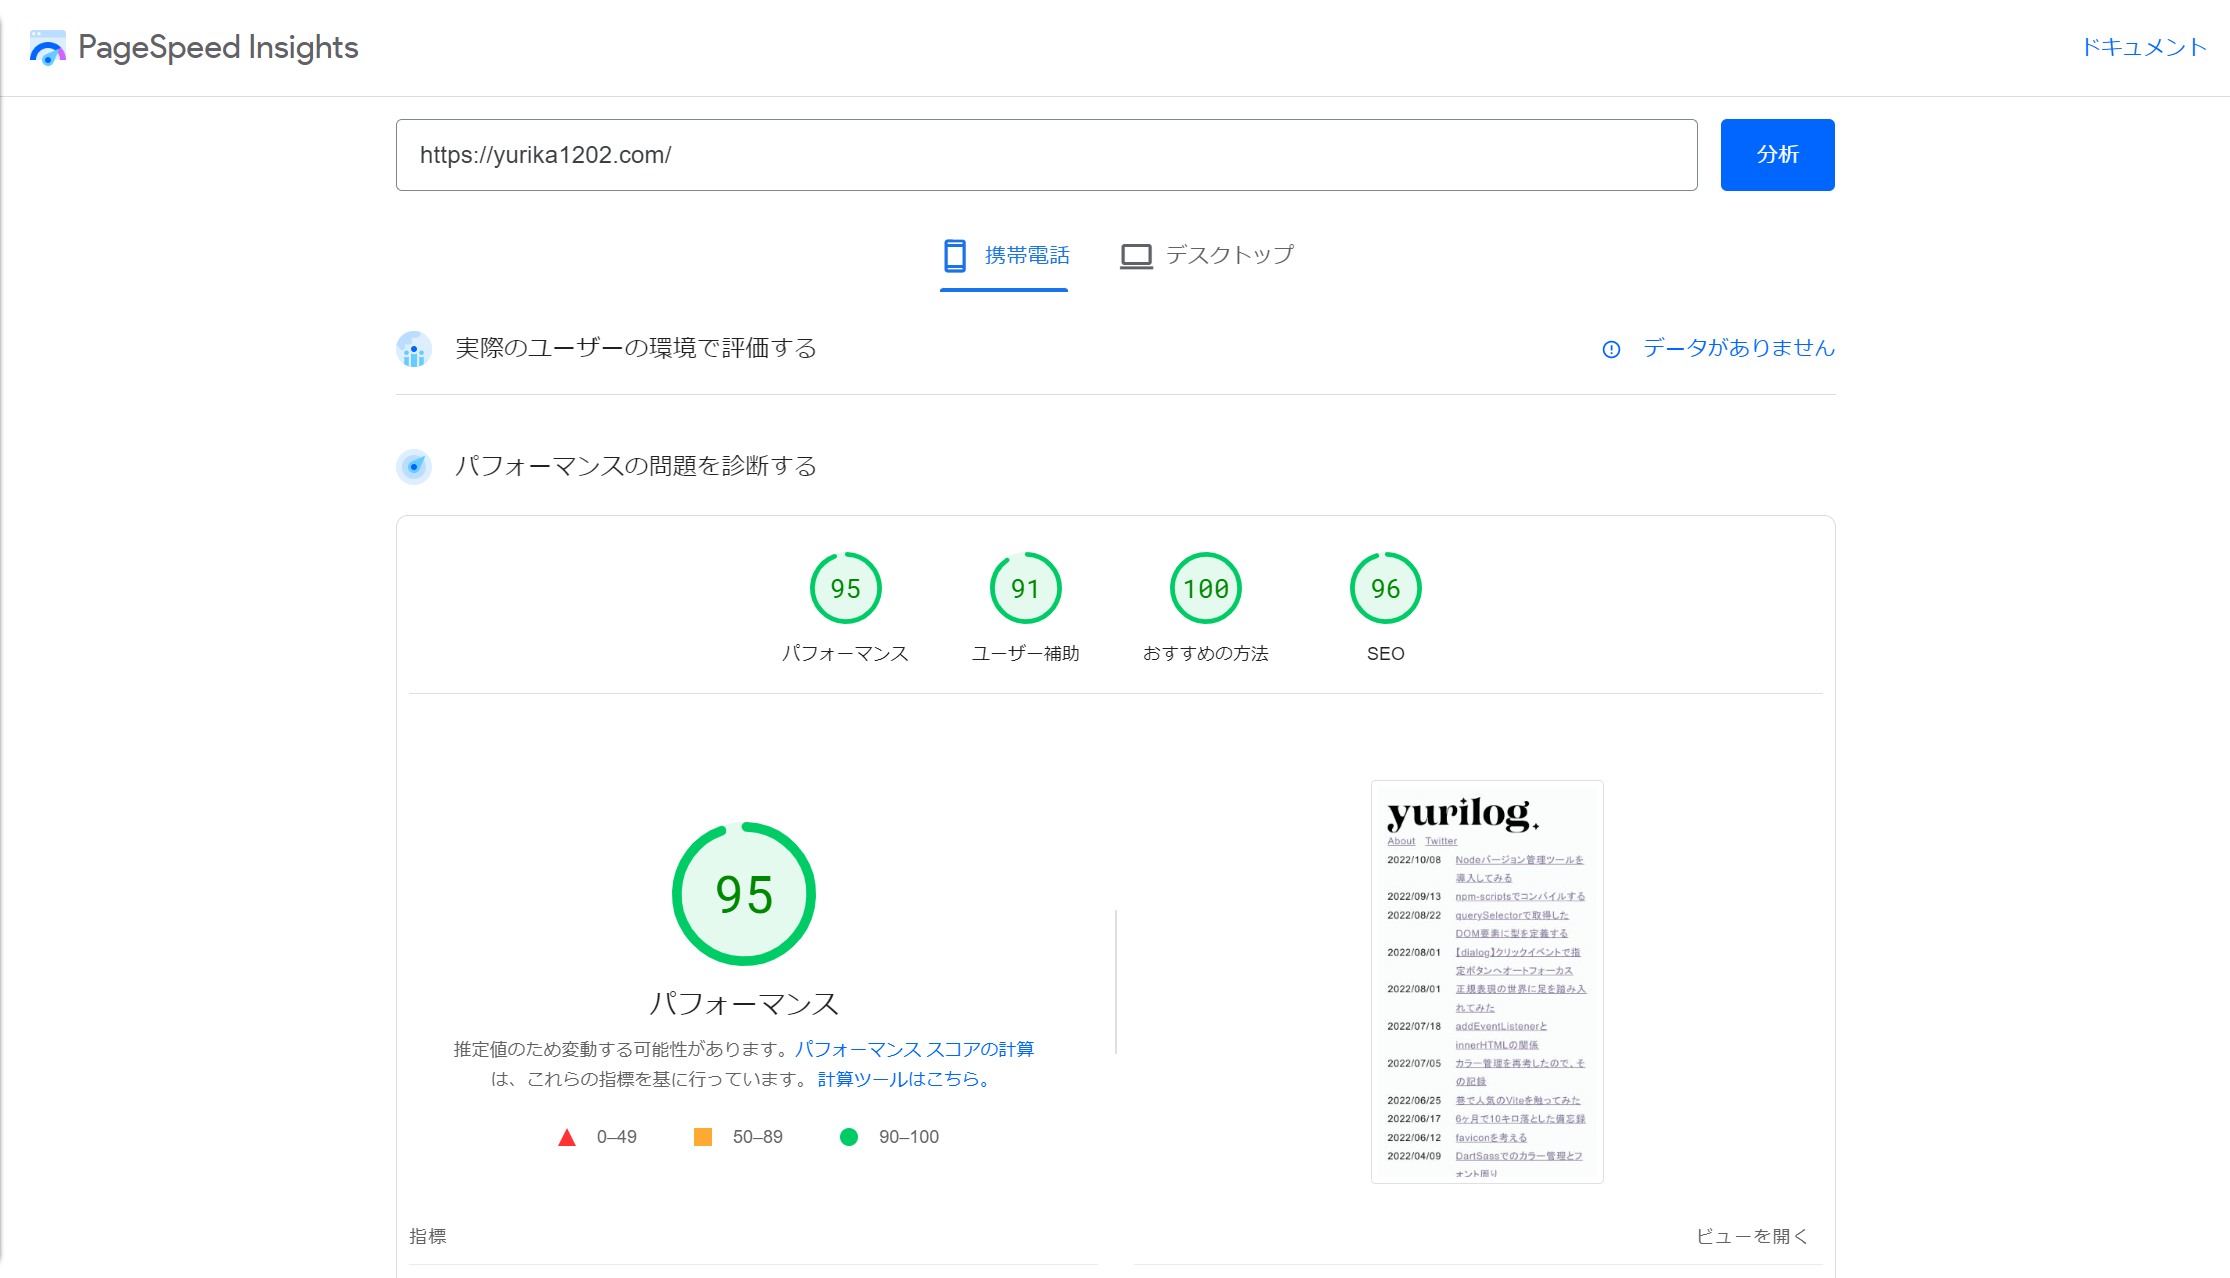Select the mobile phone icon on 携帯電話 tab
Screen dimensions: 2230x1278
[x=953, y=255]
